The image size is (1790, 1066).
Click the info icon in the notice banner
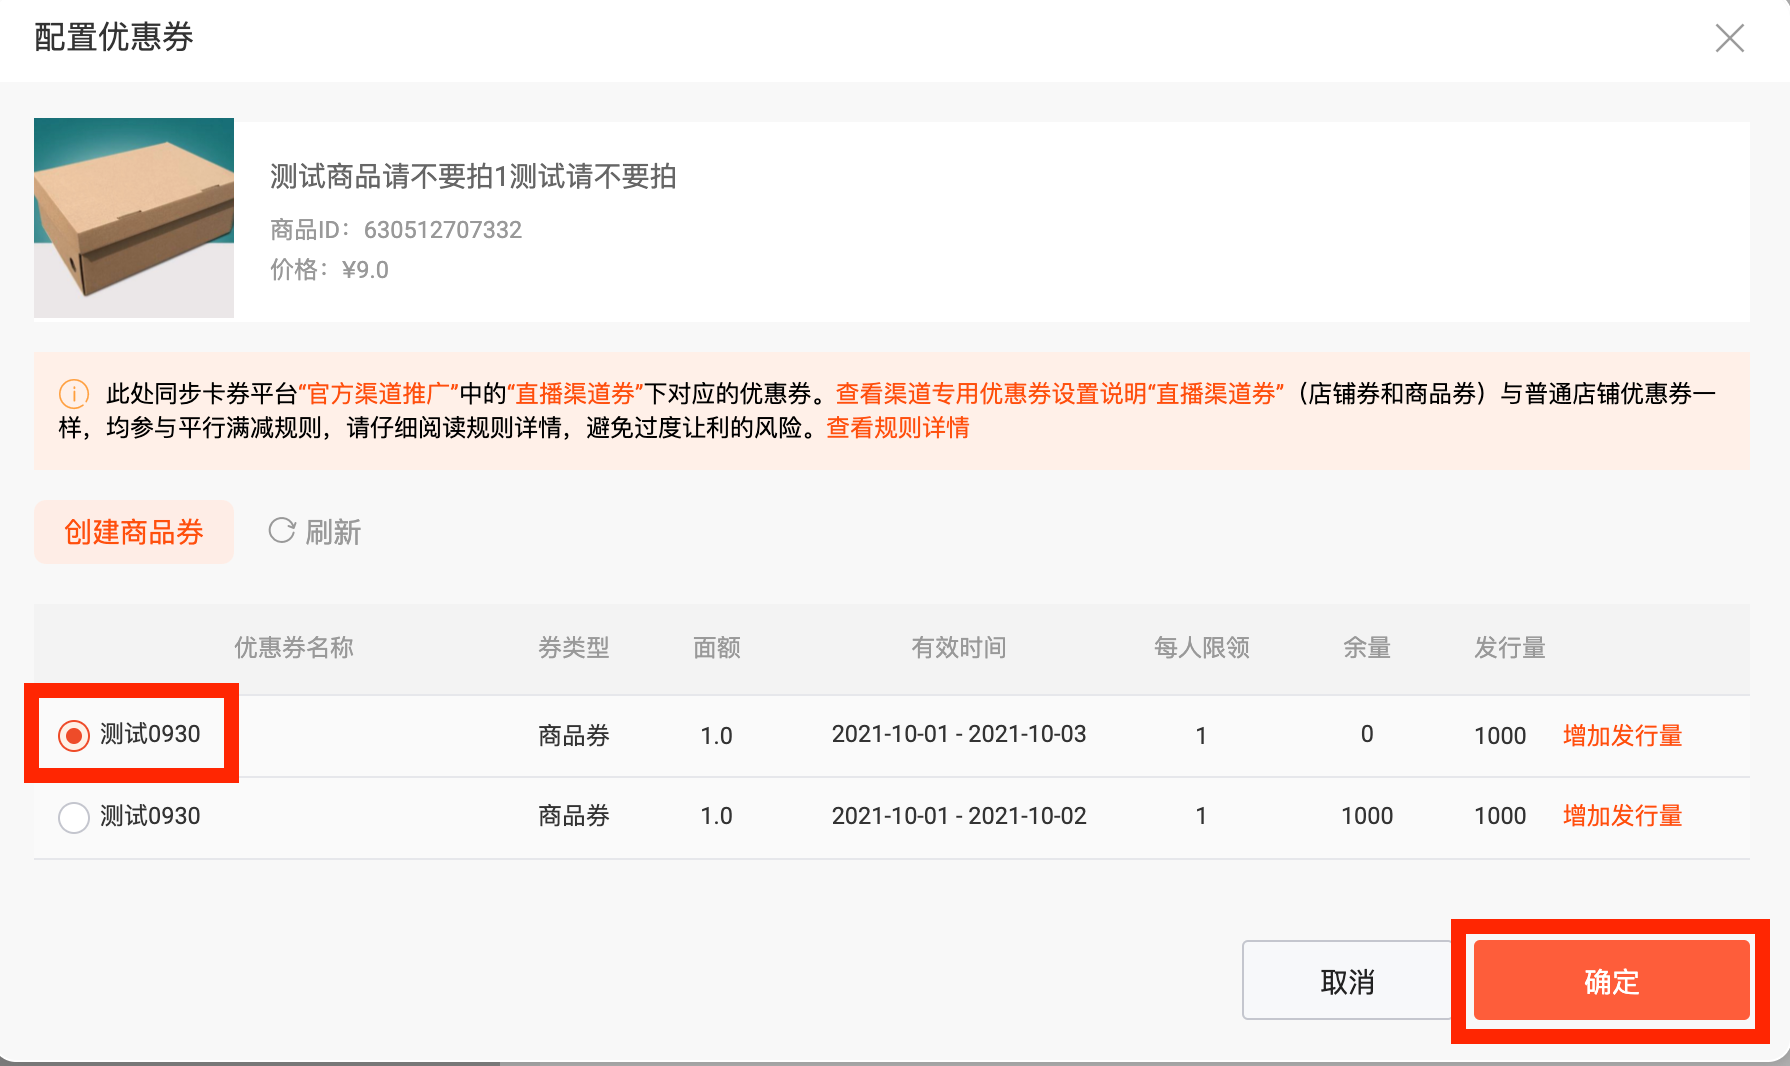pyautogui.click(x=74, y=394)
